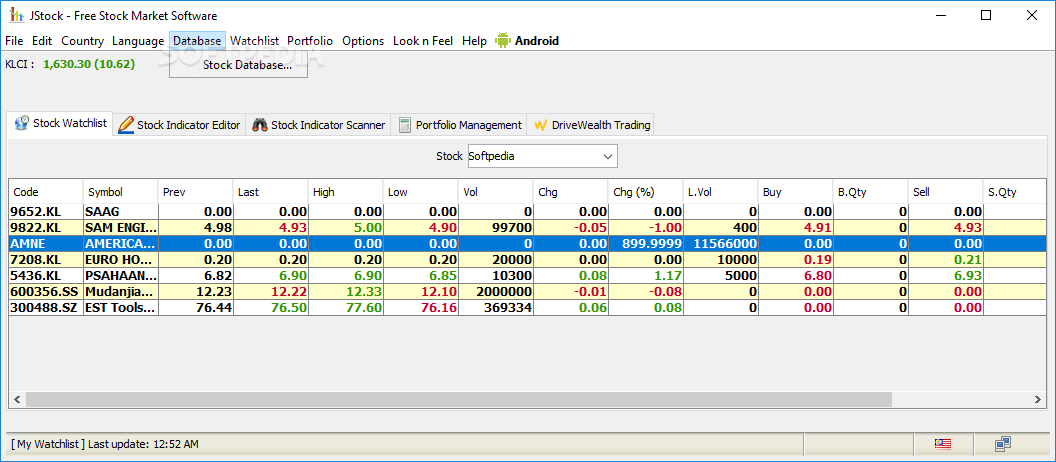This screenshot has width=1056, height=462.
Task: Click the 2000000 volume cell
Action: click(x=496, y=292)
